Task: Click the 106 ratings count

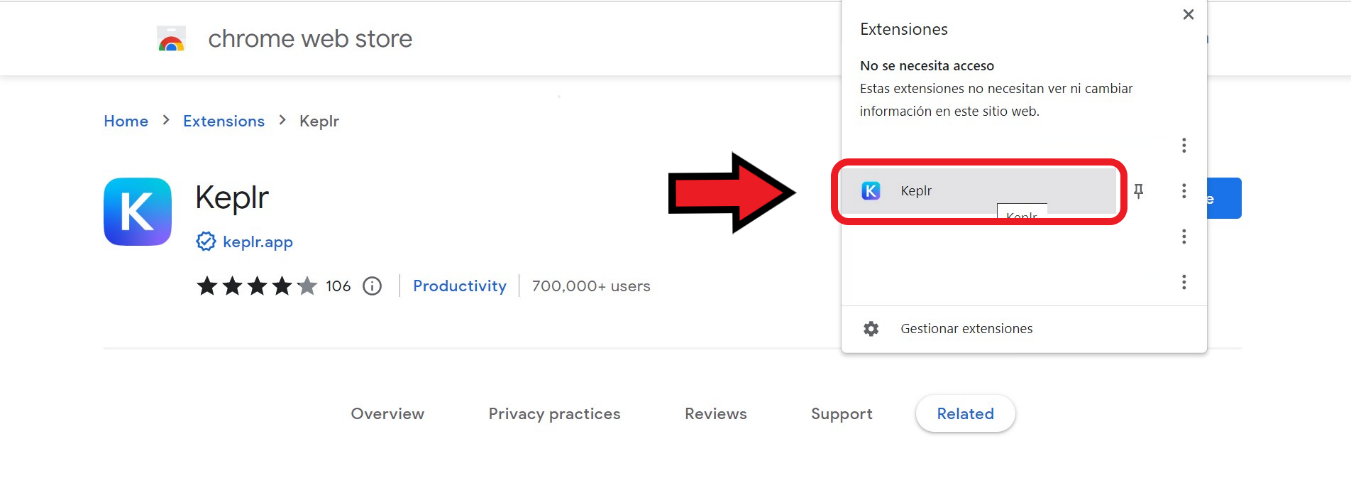Action: click(338, 286)
